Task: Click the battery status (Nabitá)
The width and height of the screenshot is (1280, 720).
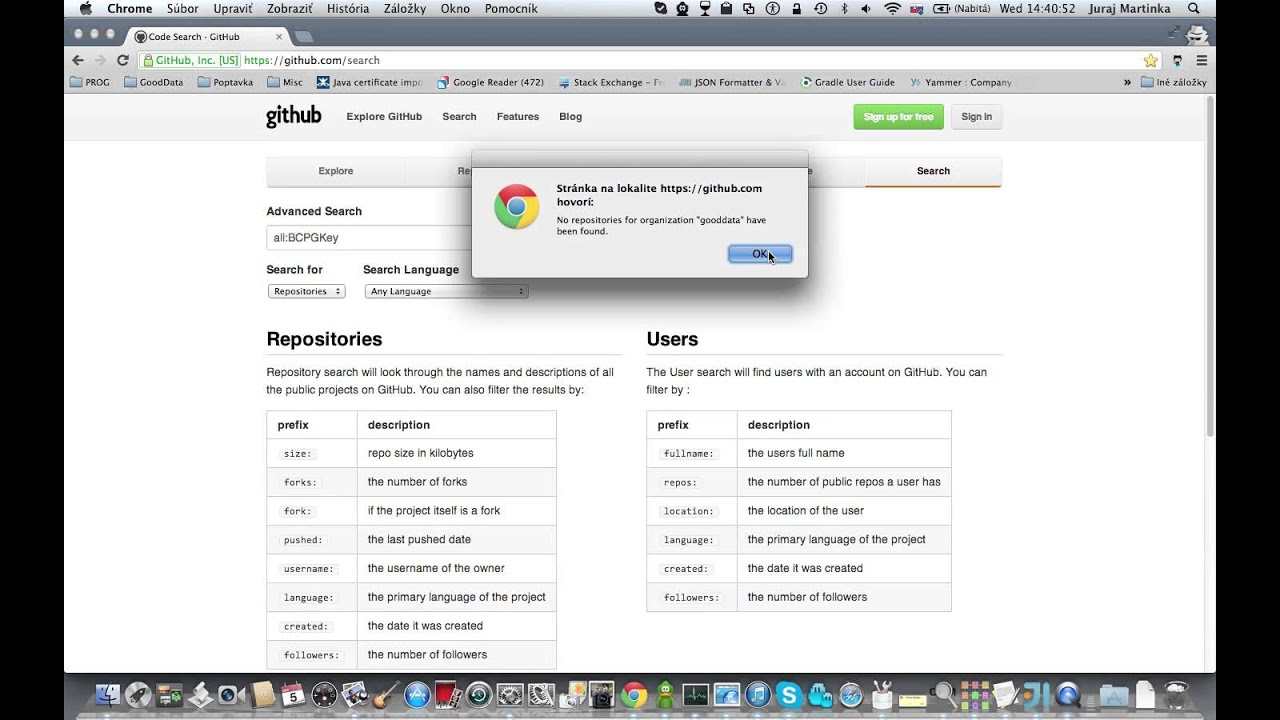Action: 961,8
